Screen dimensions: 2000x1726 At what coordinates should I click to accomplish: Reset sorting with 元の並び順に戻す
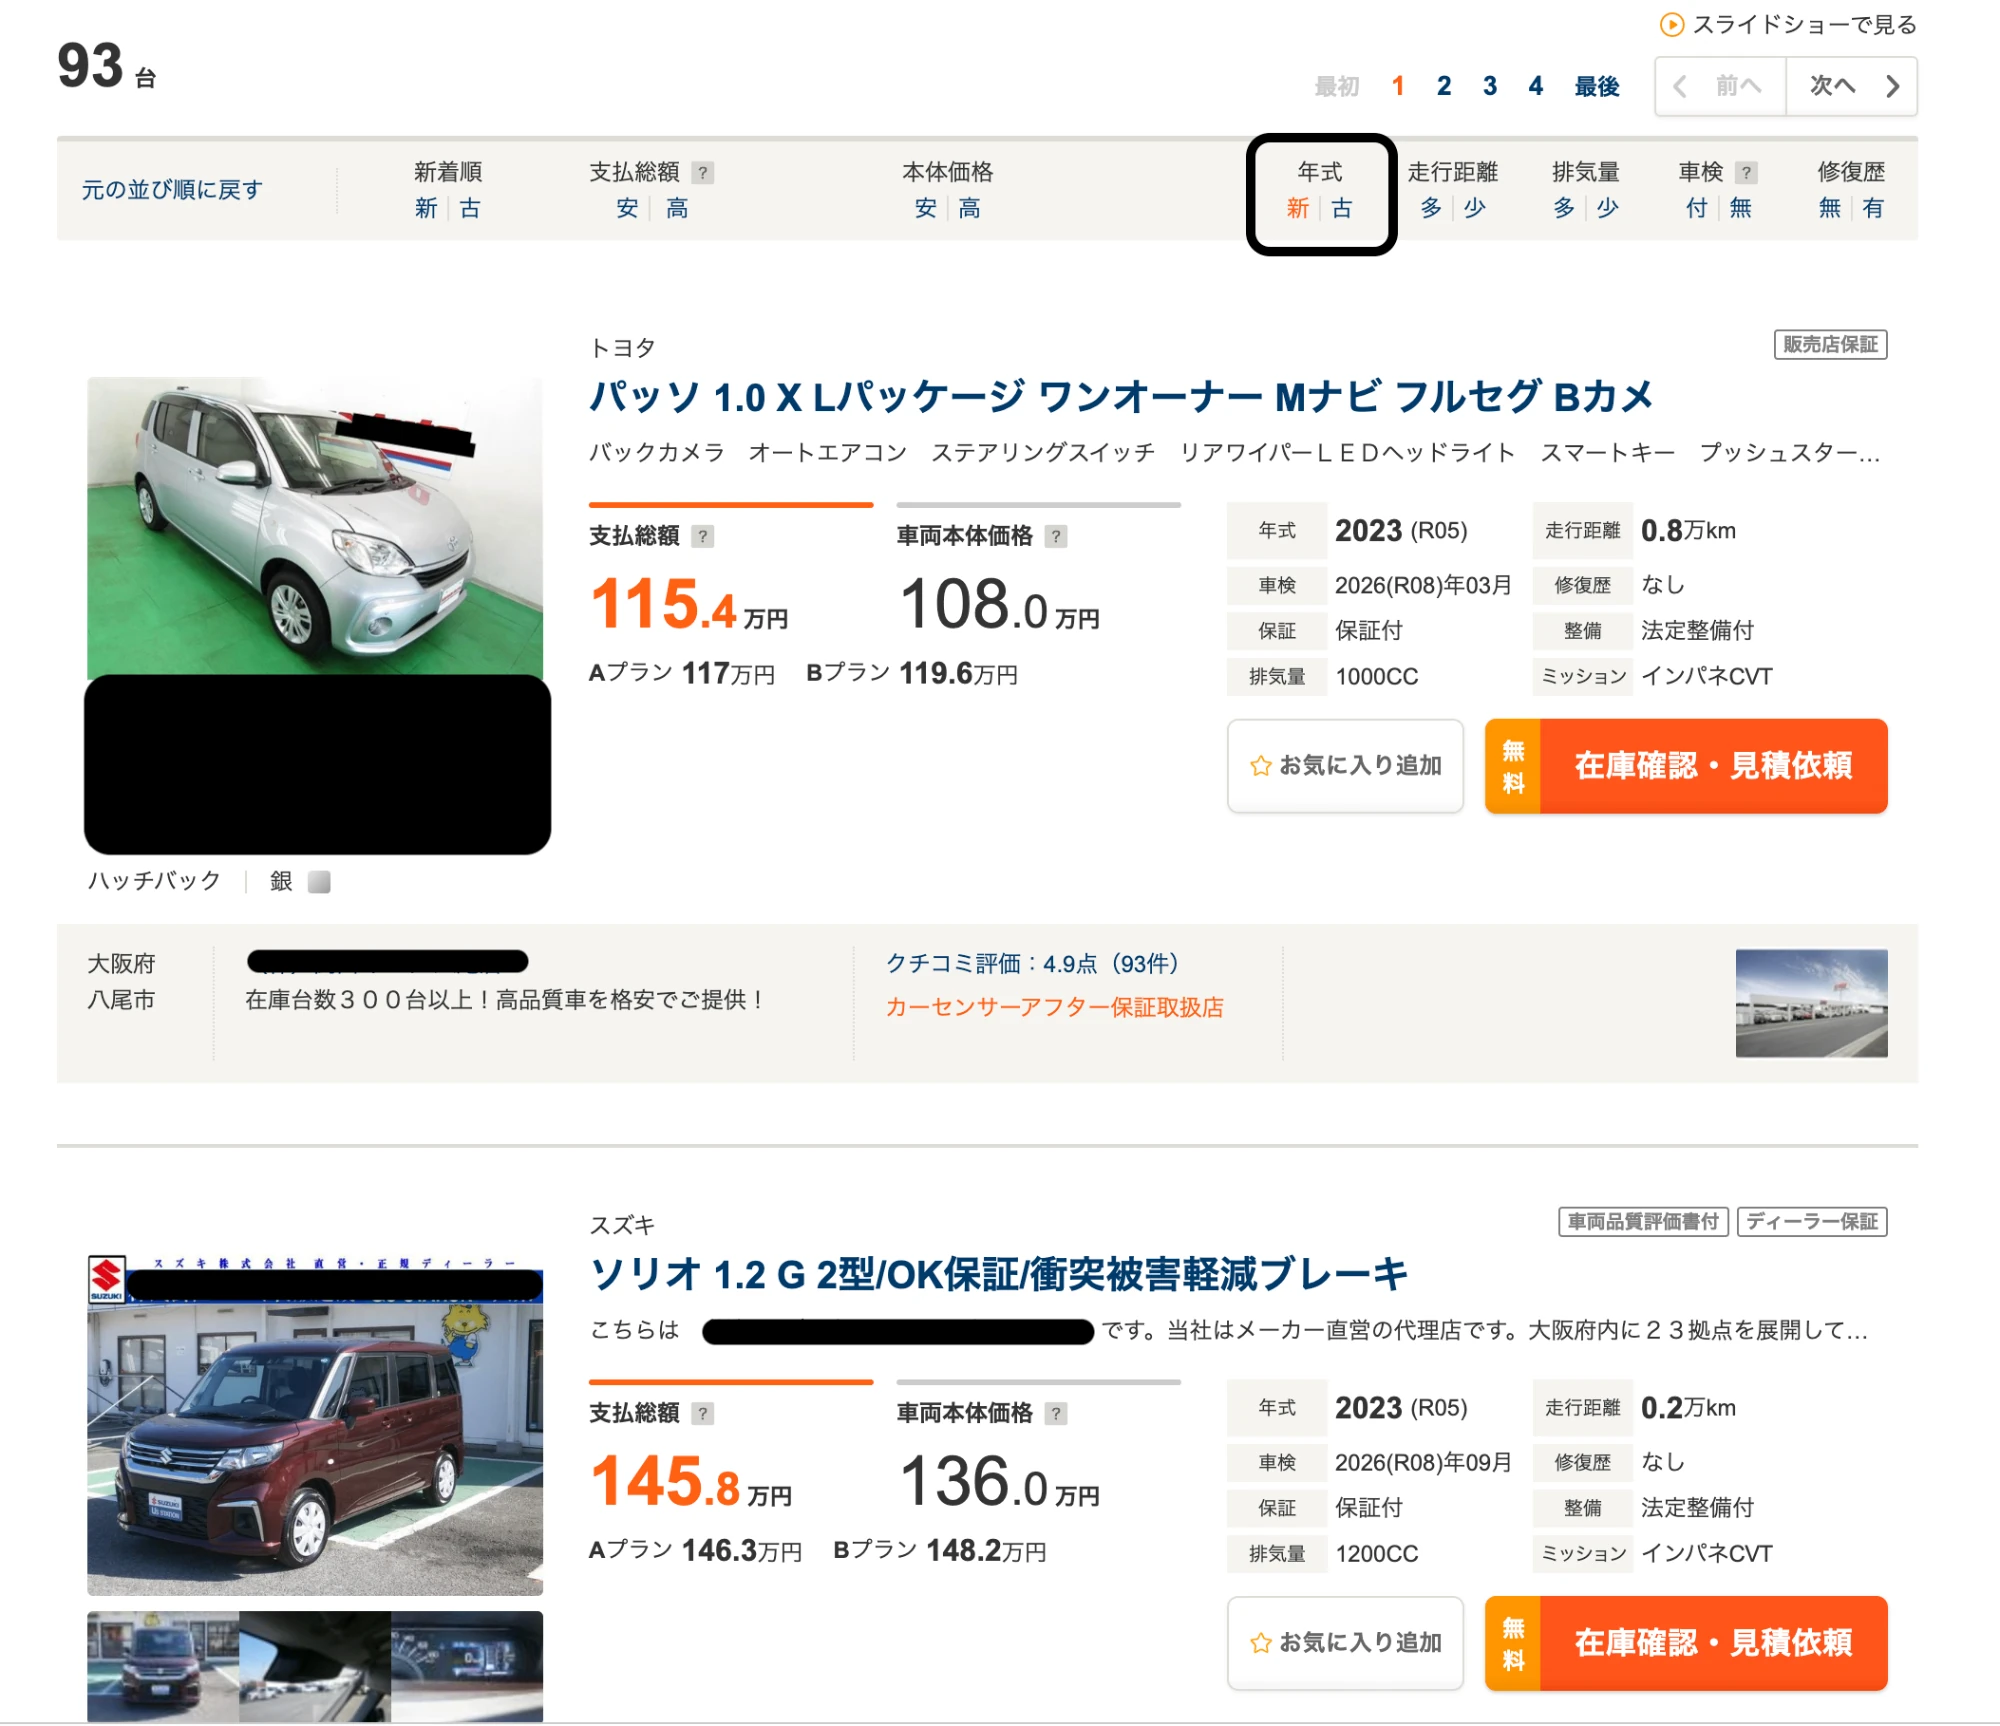point(172,190)
